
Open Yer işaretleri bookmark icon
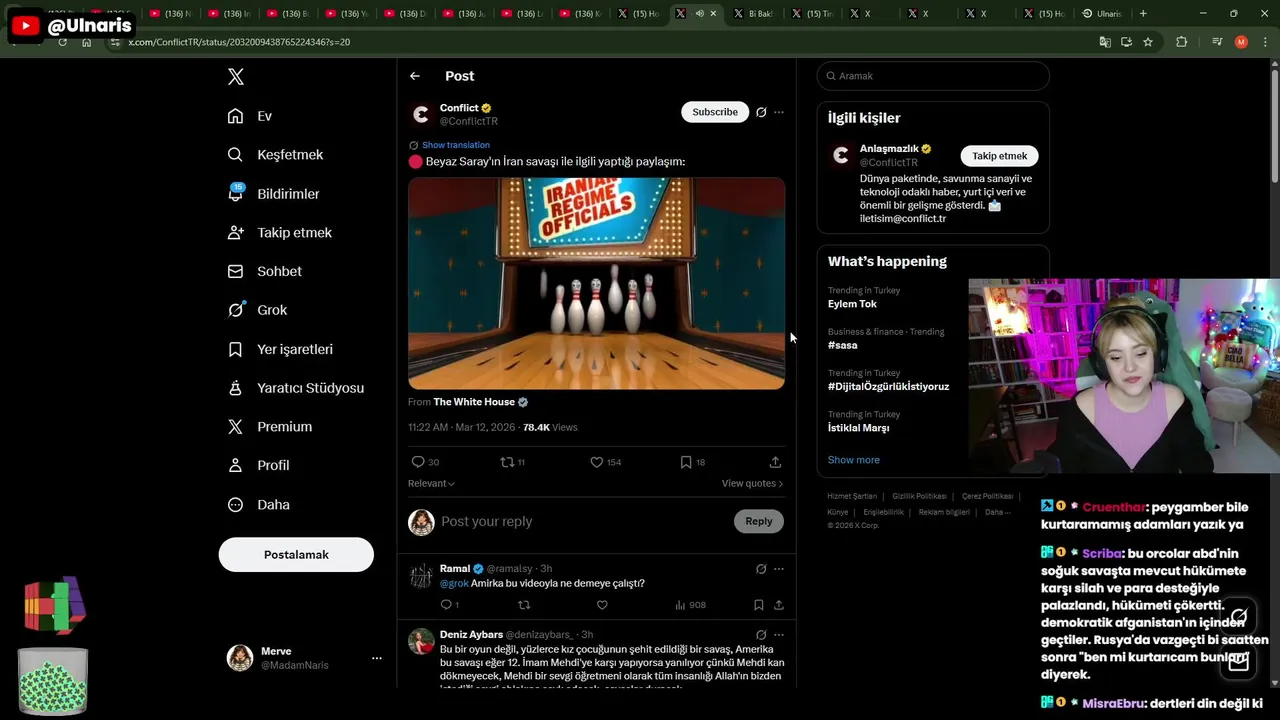click(235, 349)
